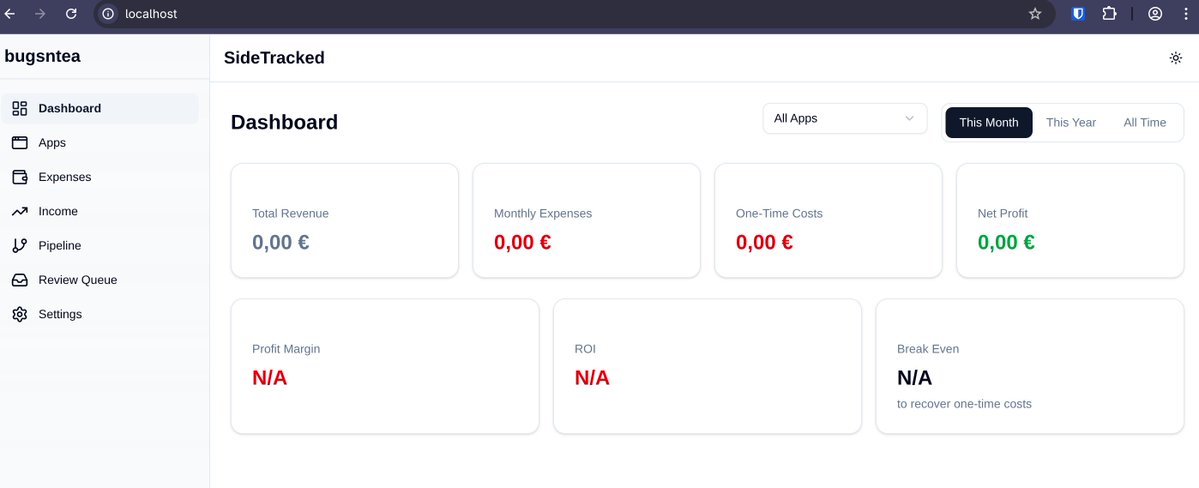
Task: Go to the Apps page label
Action: (x=52, y=143)
